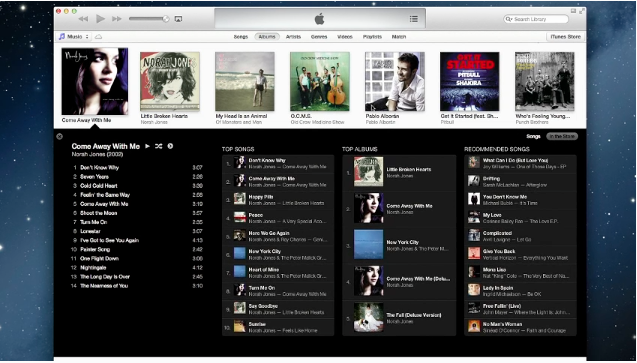Screen dimensions: 637x363
Task: Switch to the Albums tab
Action: tap(267, 37)
